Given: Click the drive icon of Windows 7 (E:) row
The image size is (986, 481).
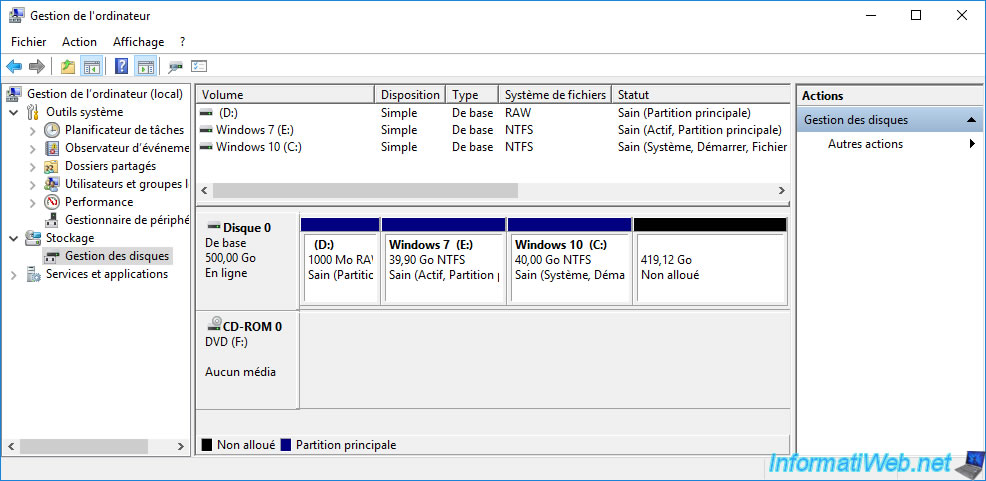Looking at the screenshot, I should tap(206, 130).
